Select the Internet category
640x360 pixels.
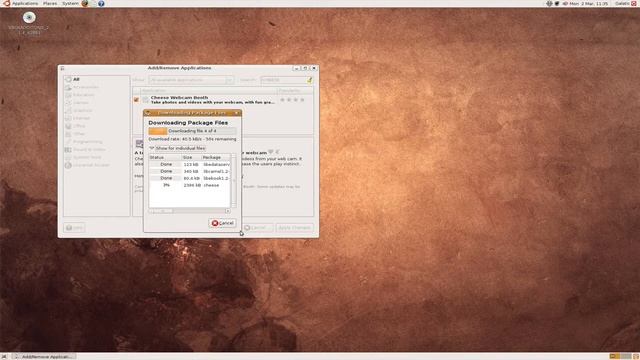pyautogui.click(x=96, y=118)
